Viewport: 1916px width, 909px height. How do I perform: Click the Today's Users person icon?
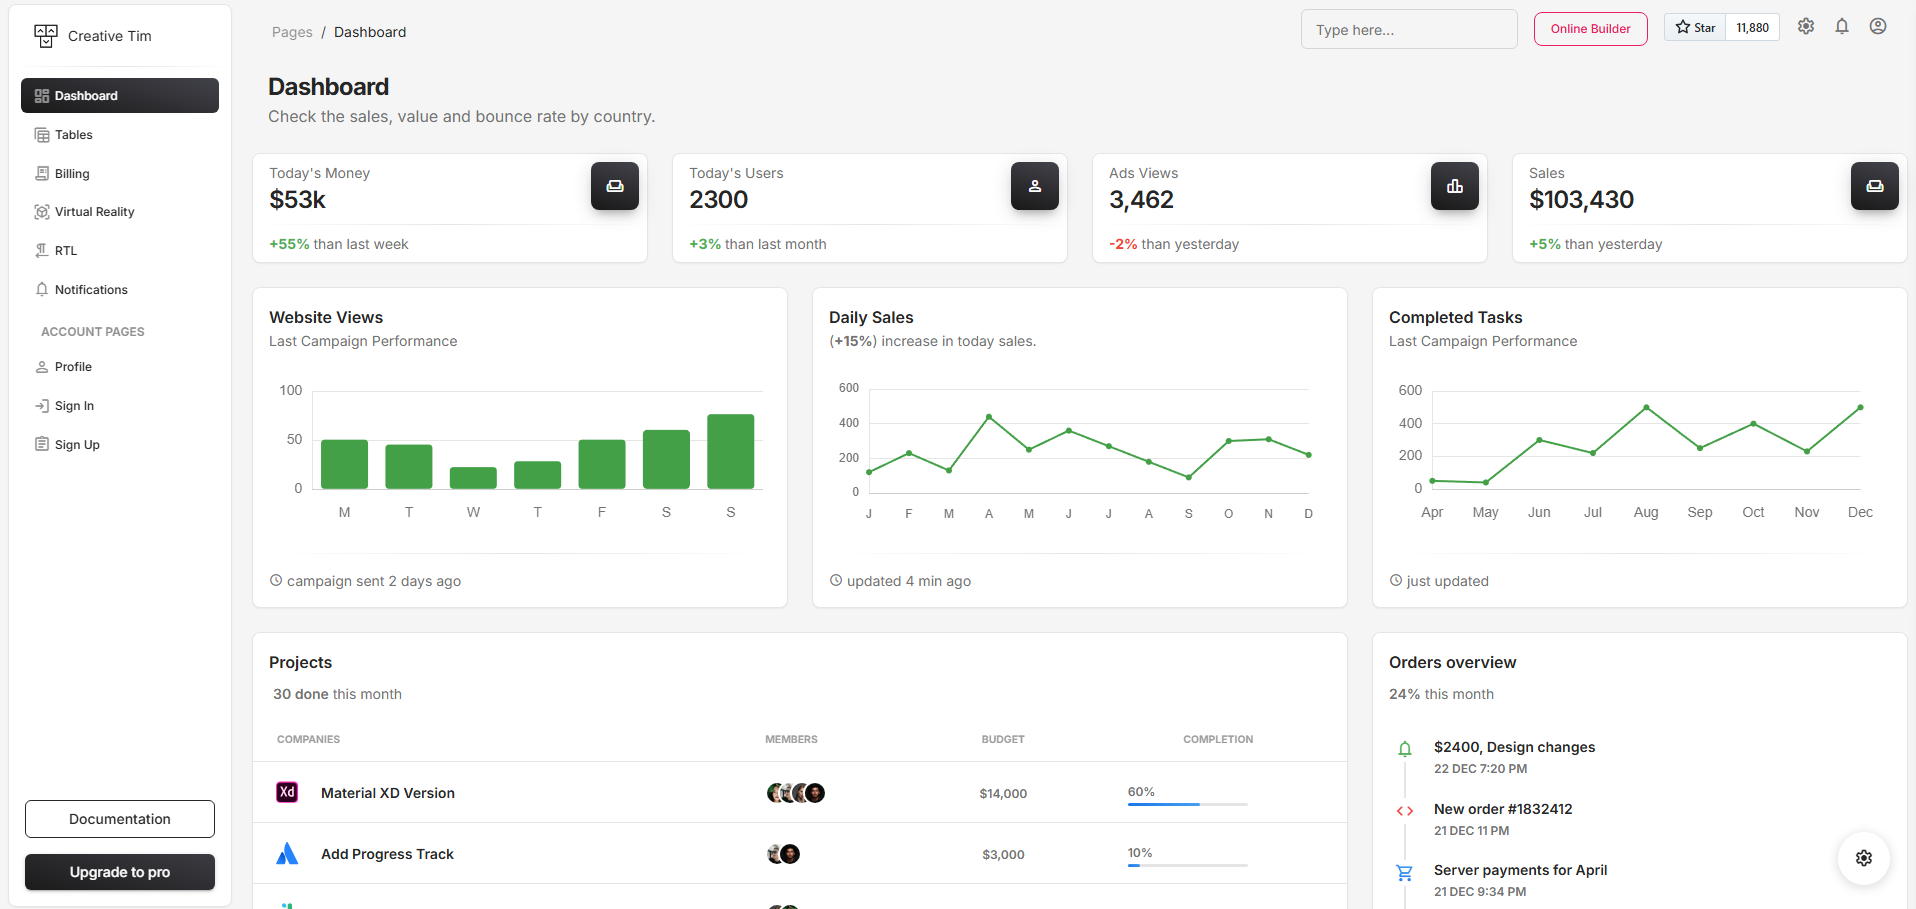click(1035, 186)
